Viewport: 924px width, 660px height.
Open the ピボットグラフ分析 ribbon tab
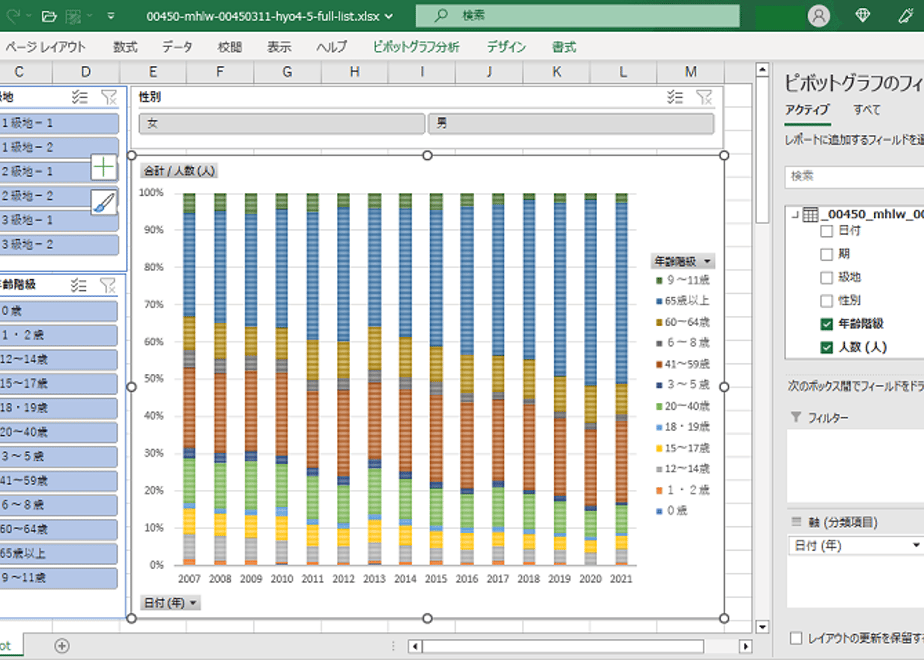pos(416,47)
